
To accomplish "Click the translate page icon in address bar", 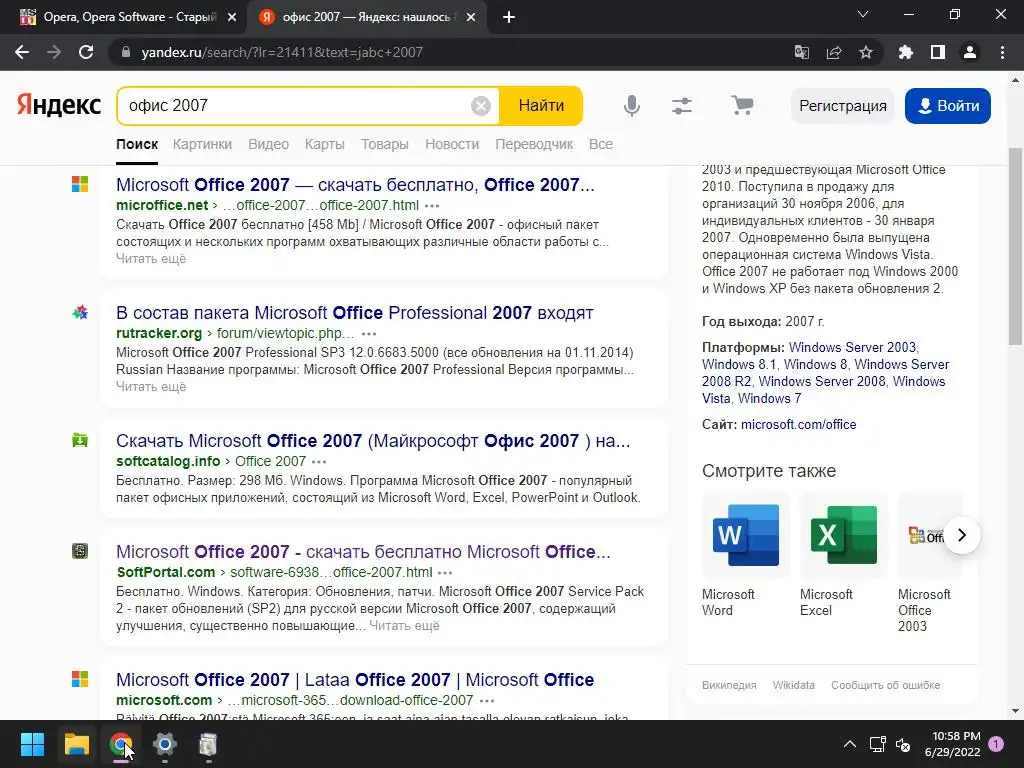I will tap(802, 52).
